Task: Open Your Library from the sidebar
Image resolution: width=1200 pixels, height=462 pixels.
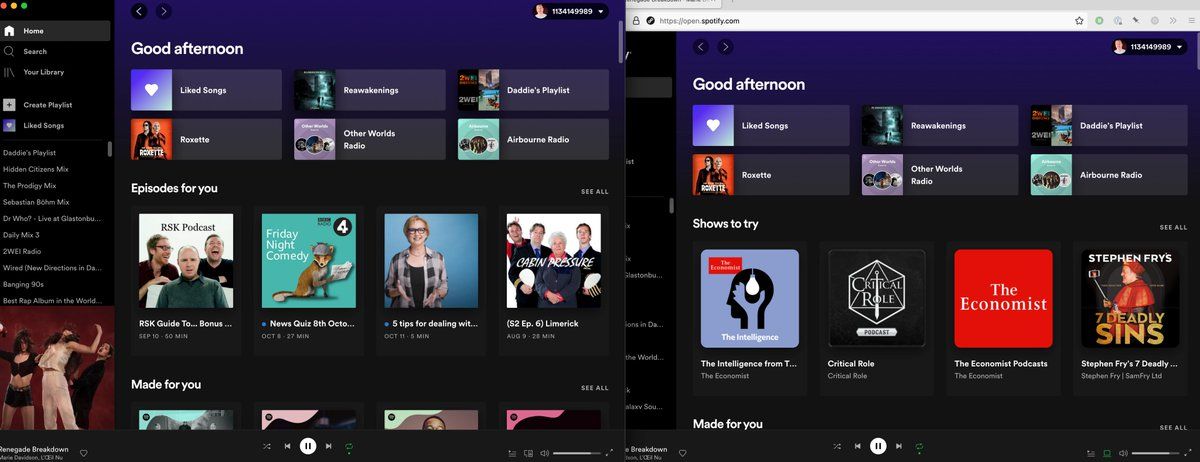Action: coord(43,72)
